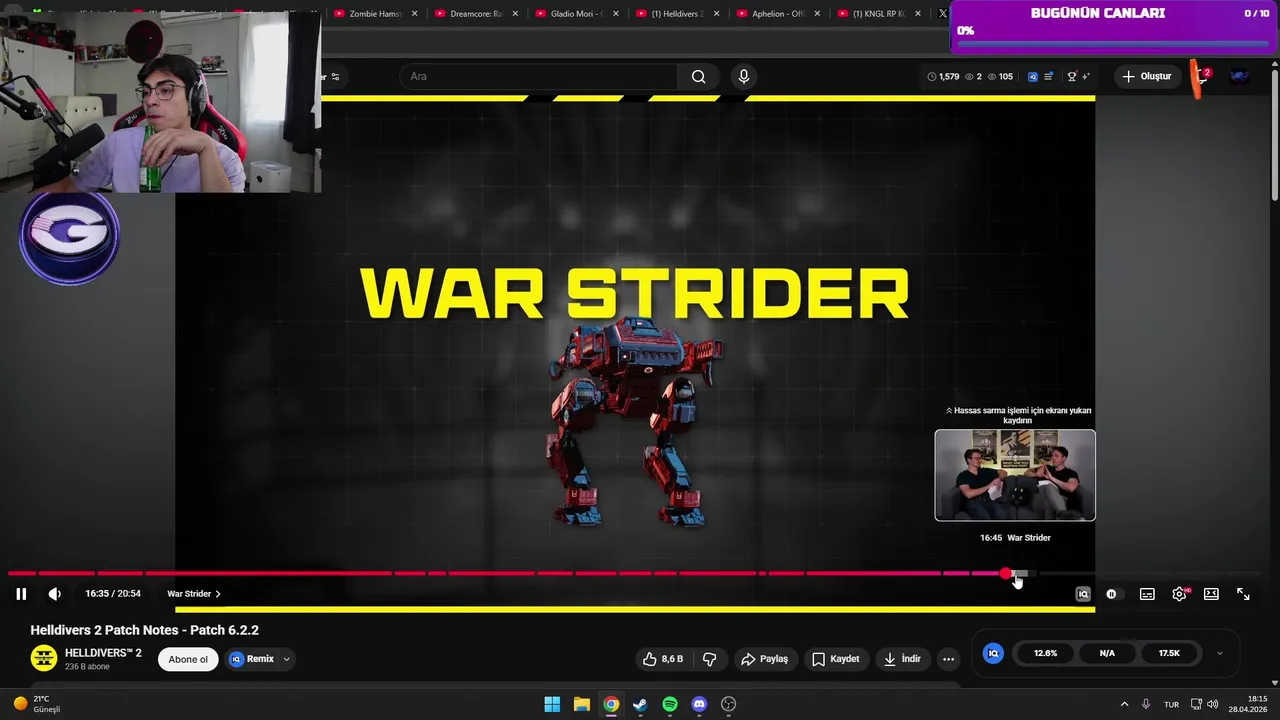The width and height of the screenshot is (1280, 720).
Task: Start voice search with the microphone icon
Action: click(x=743, y=76)
